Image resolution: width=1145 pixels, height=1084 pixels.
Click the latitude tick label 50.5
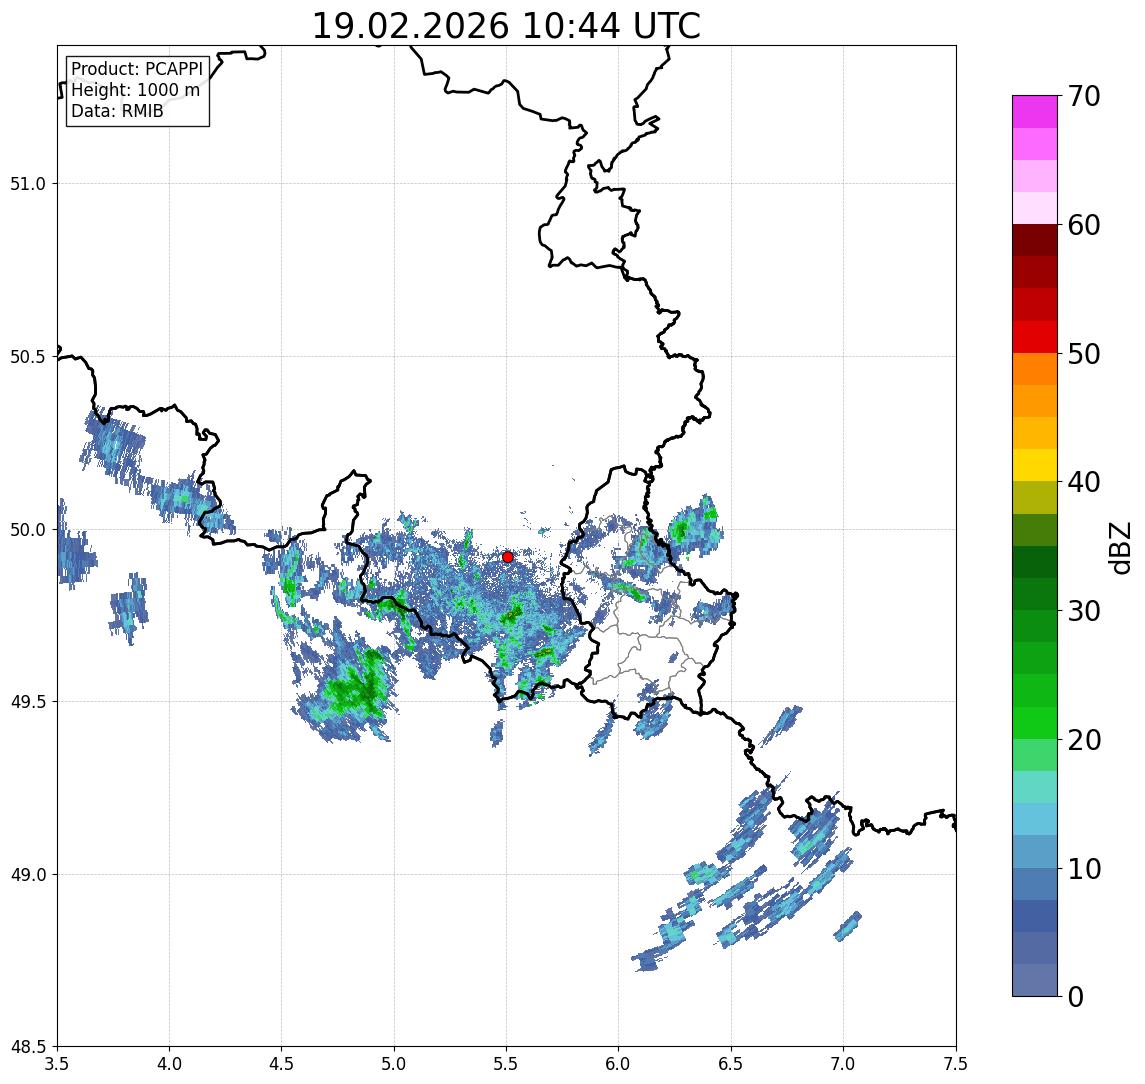click(x=28, y=357)
